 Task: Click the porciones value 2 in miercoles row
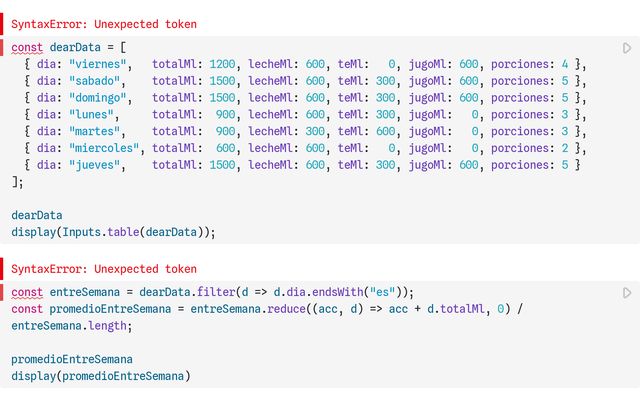click(x=564, y=148)
